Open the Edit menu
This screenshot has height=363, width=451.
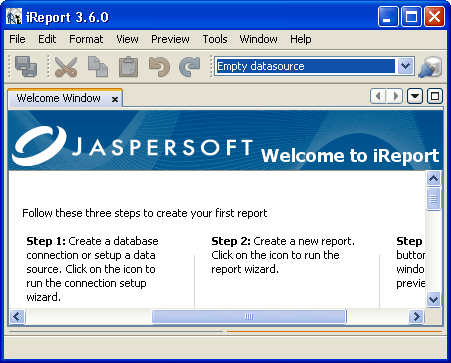click(47, 39)
